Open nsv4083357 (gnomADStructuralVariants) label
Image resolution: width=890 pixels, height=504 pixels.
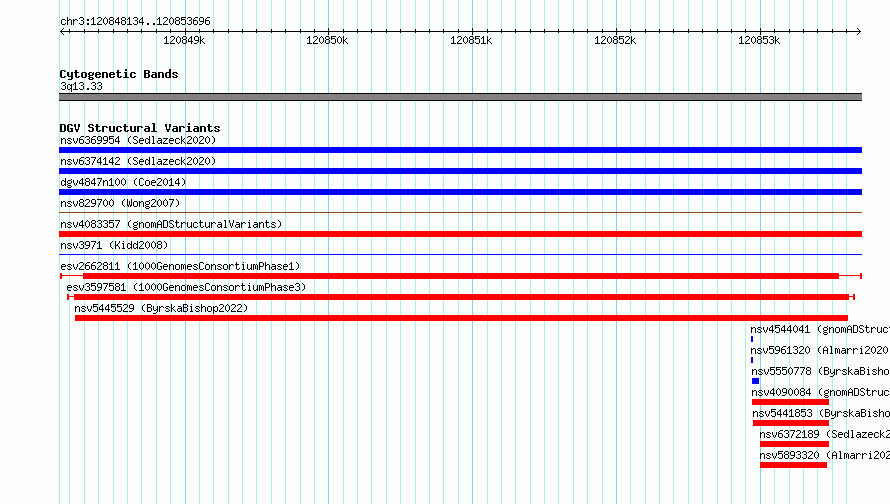click(x=171, y=224)
